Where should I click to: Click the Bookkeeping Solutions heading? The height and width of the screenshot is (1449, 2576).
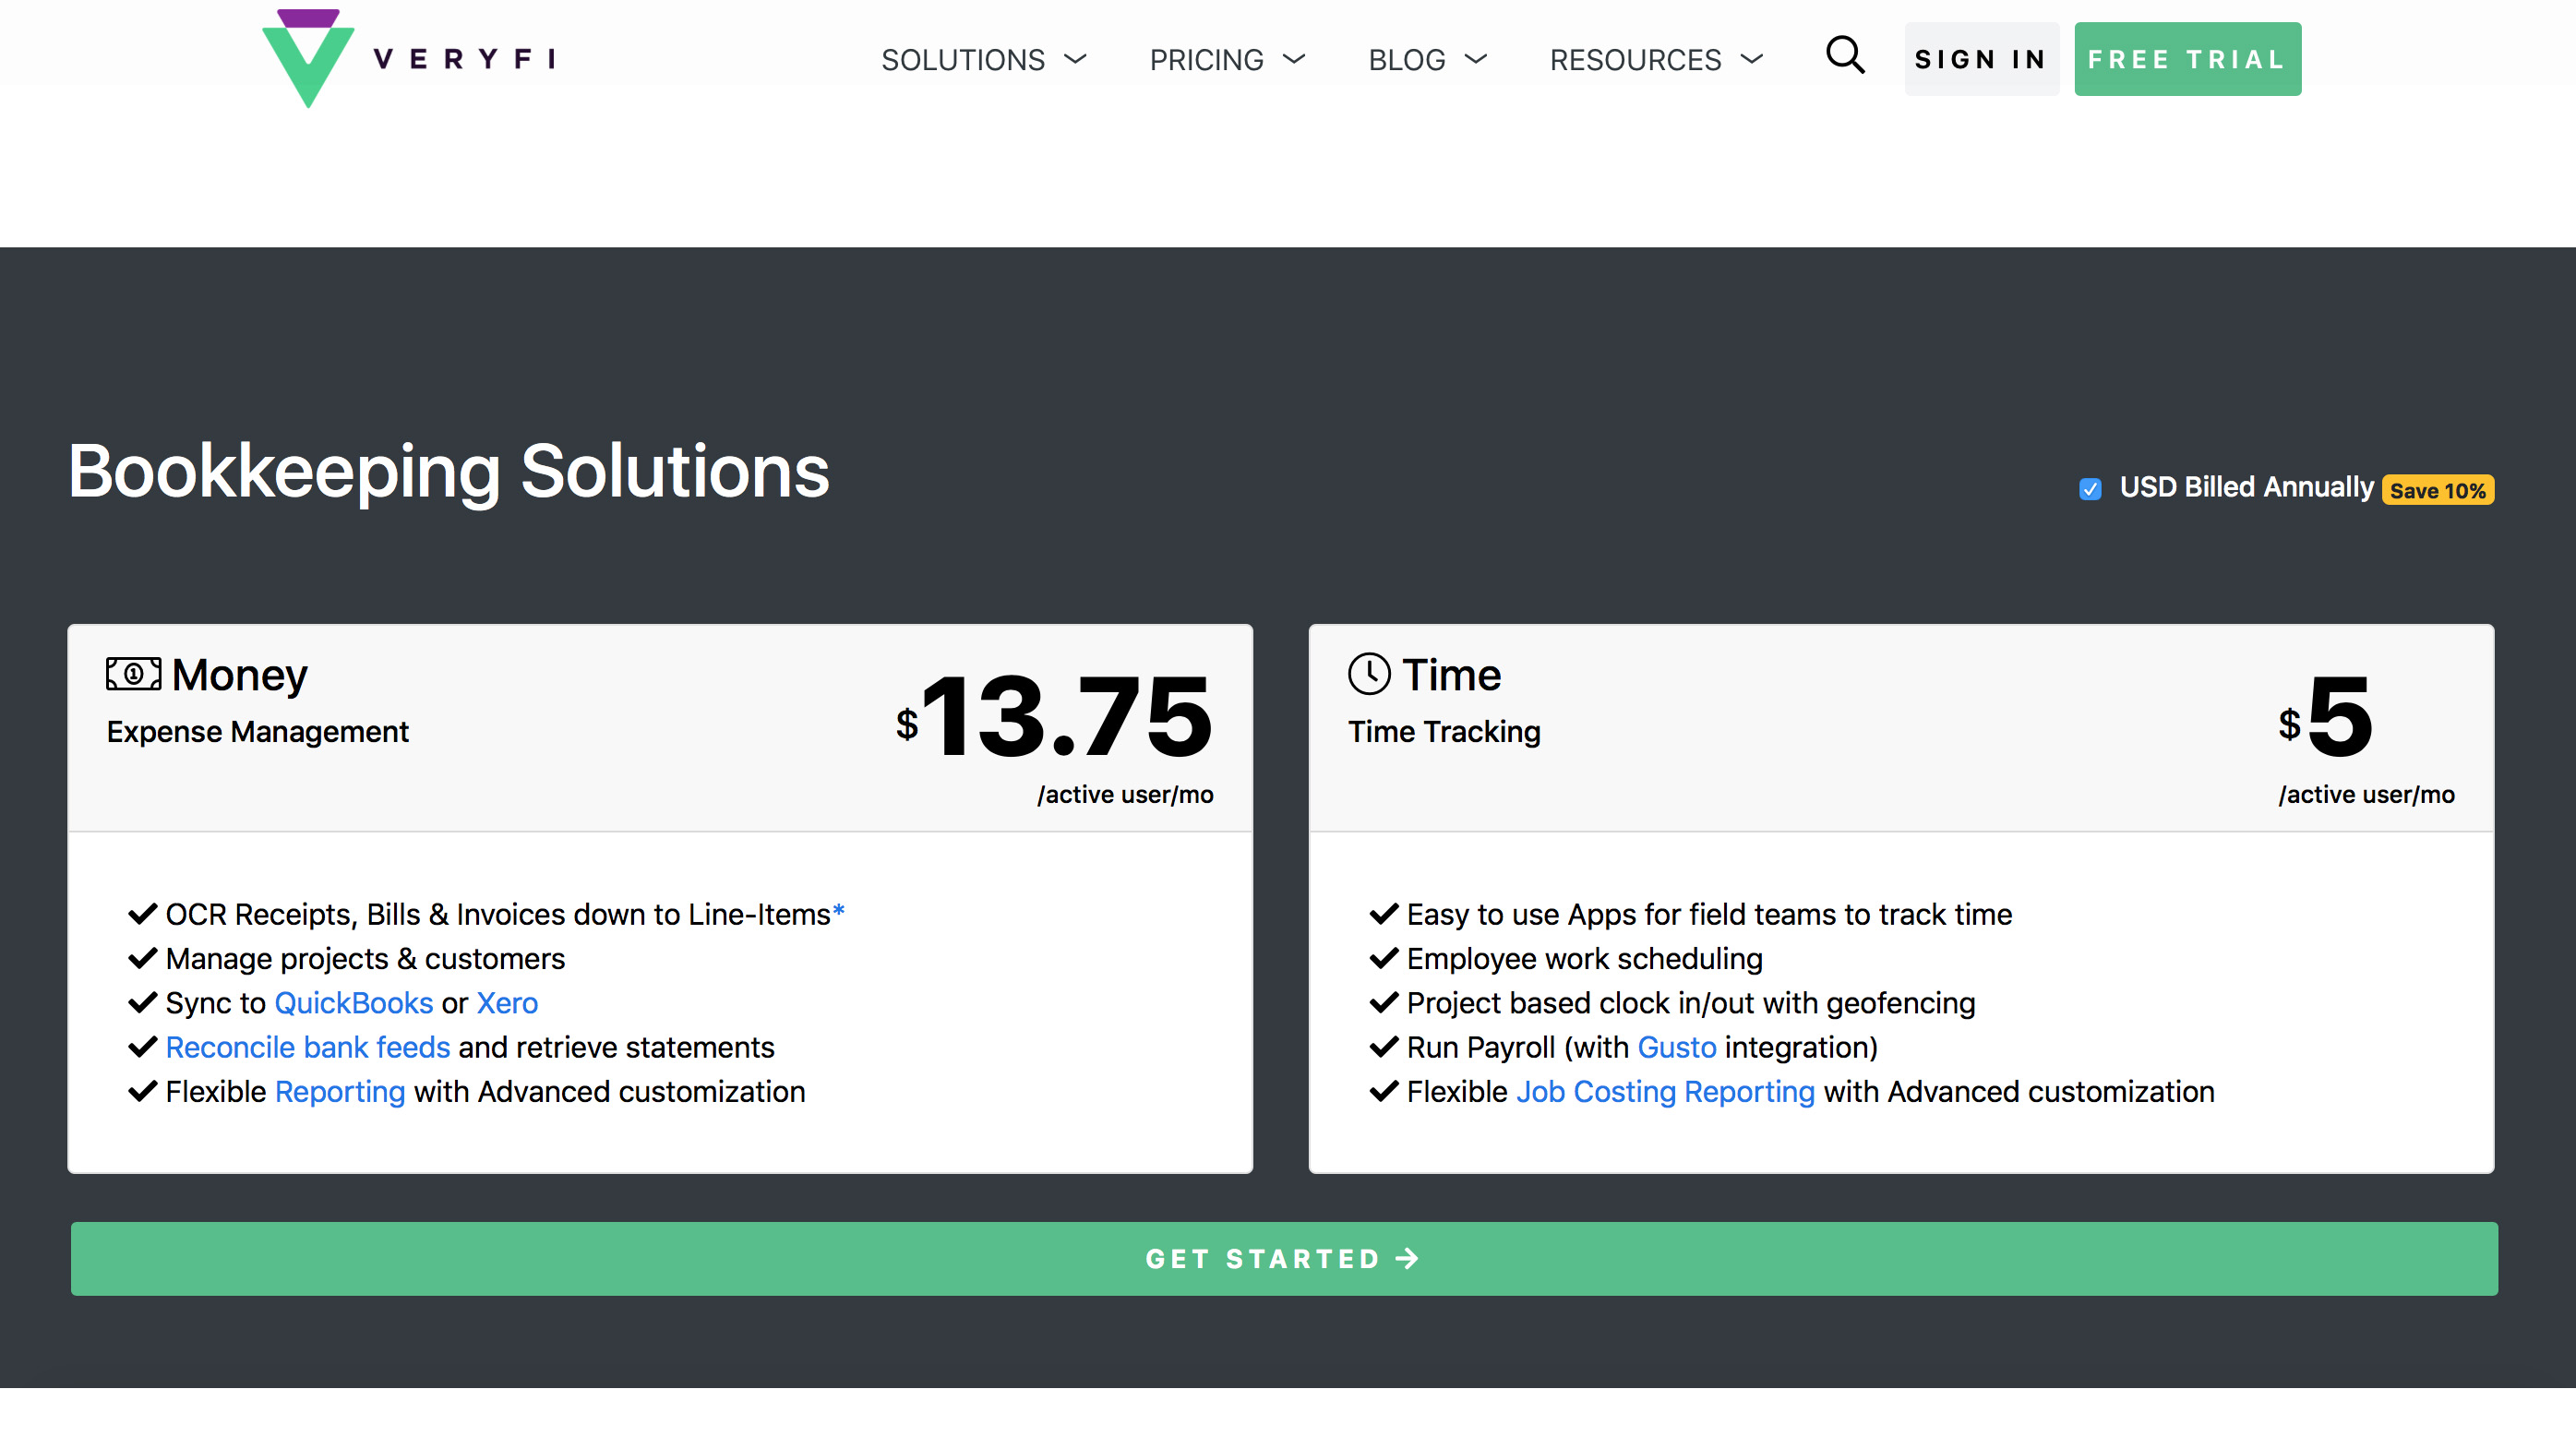(449, 471)
